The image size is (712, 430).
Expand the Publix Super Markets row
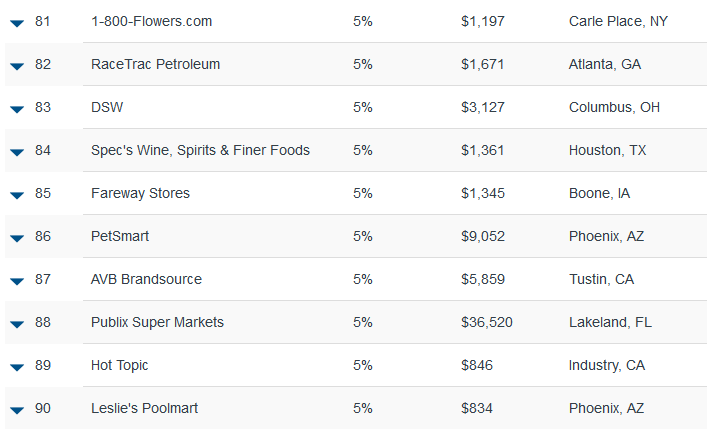click(x=17, y=325)
